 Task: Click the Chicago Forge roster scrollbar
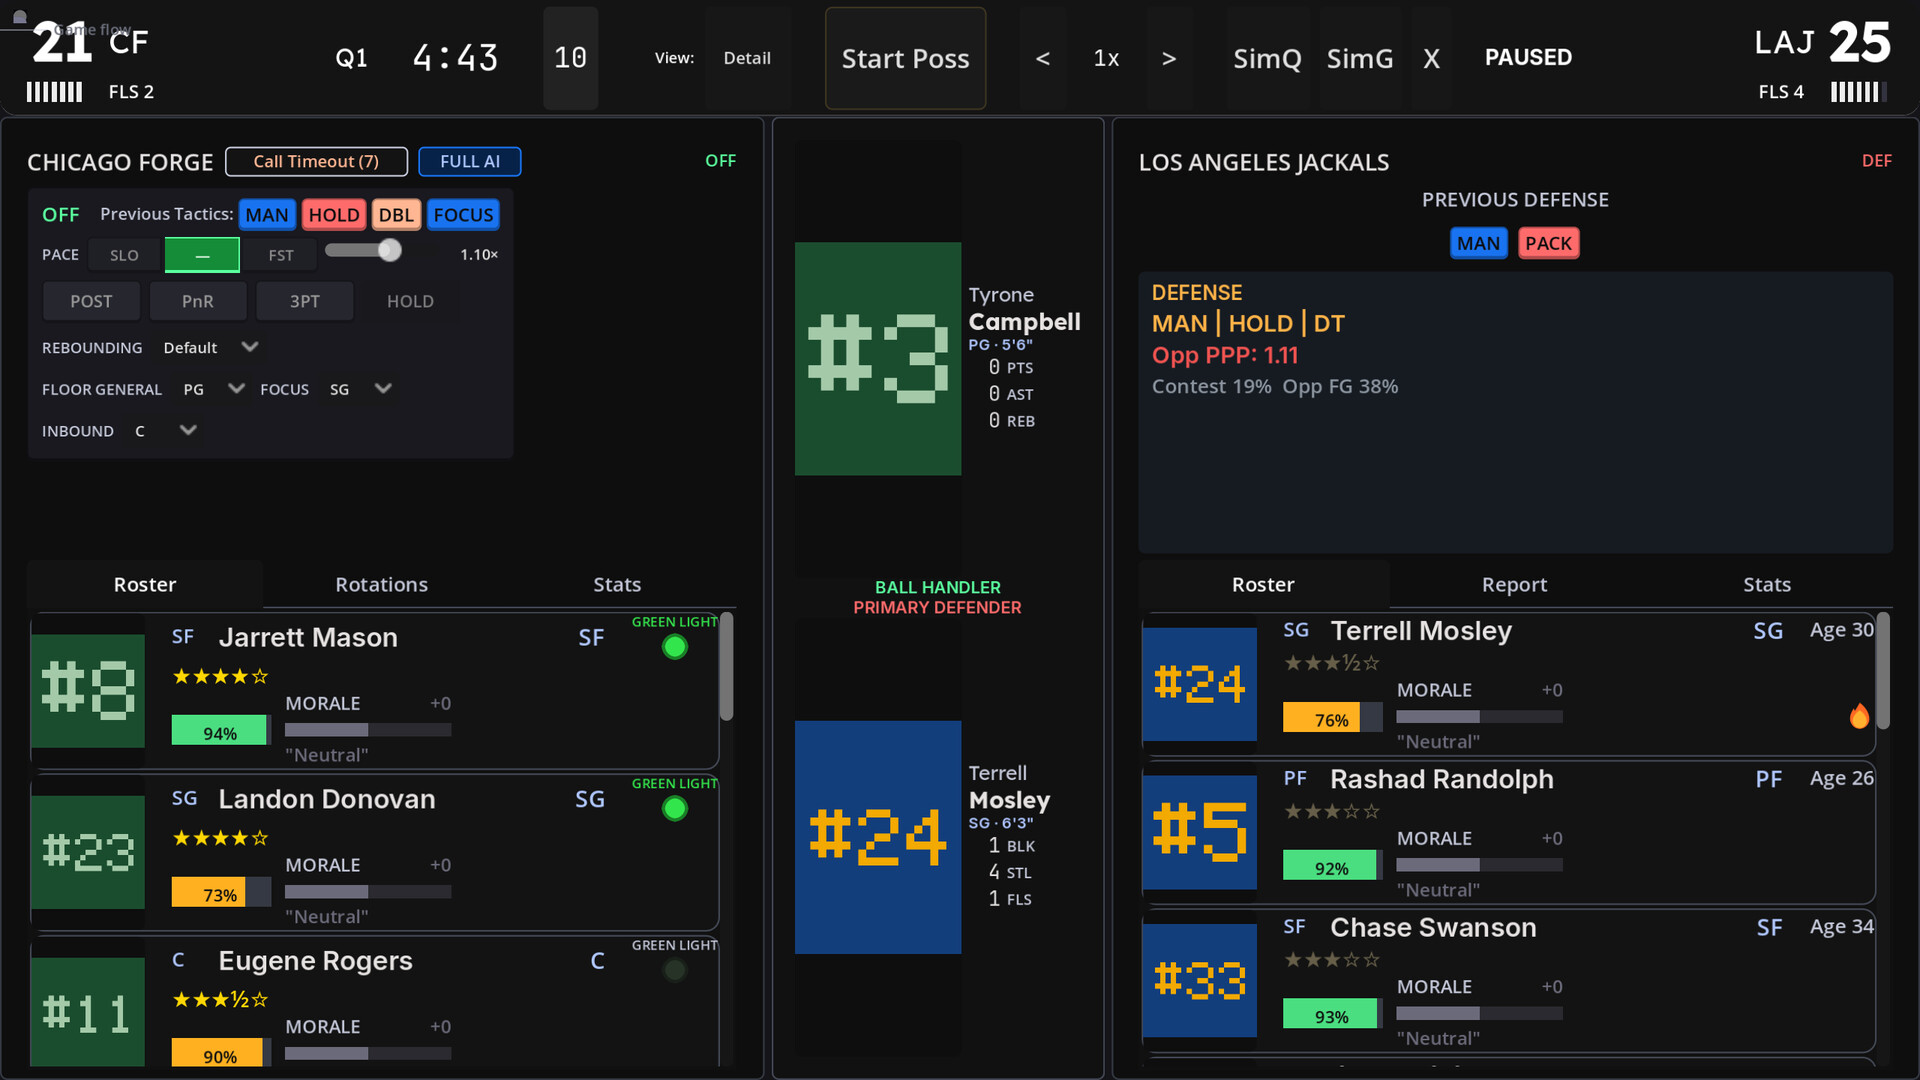(x=727, y=668)
